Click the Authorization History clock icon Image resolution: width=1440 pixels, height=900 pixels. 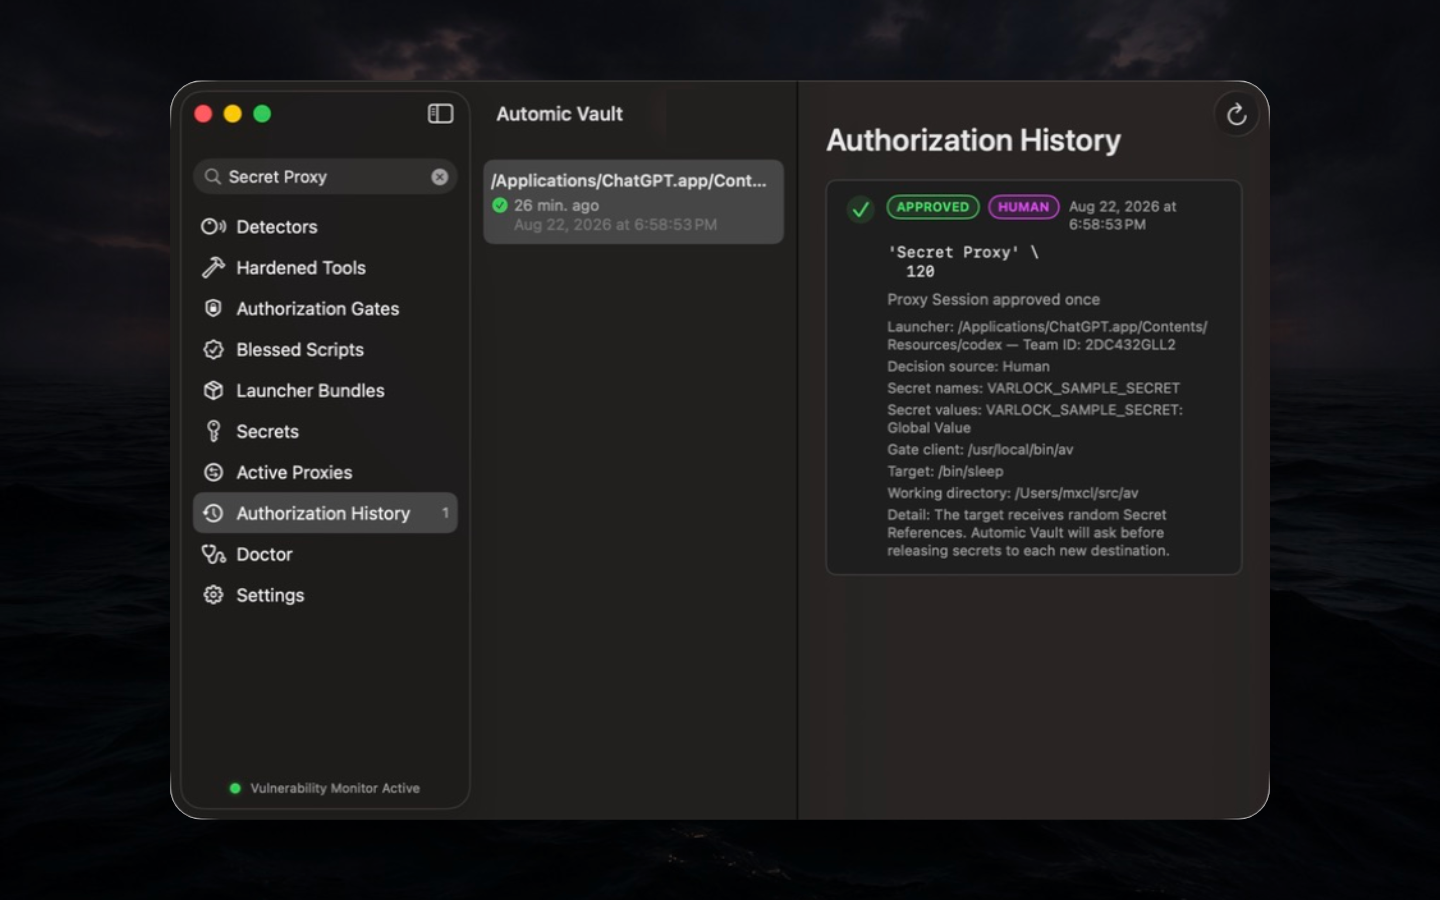click(x=213, y=514)
